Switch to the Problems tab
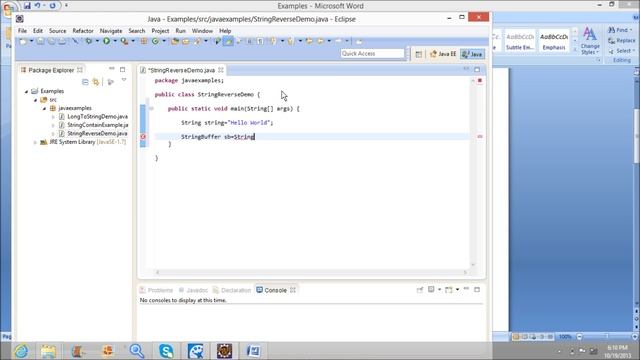 point(156,290)
